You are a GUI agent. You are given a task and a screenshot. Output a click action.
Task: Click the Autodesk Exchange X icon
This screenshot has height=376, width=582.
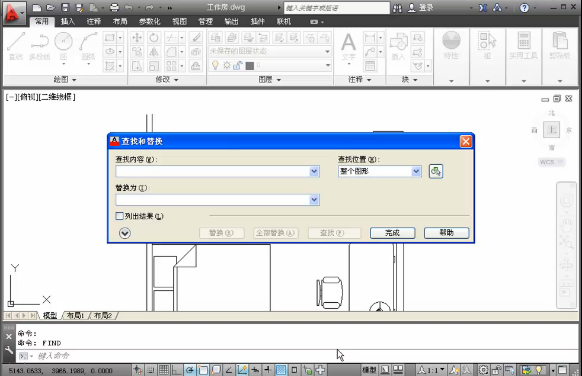[x=483, y=8]
